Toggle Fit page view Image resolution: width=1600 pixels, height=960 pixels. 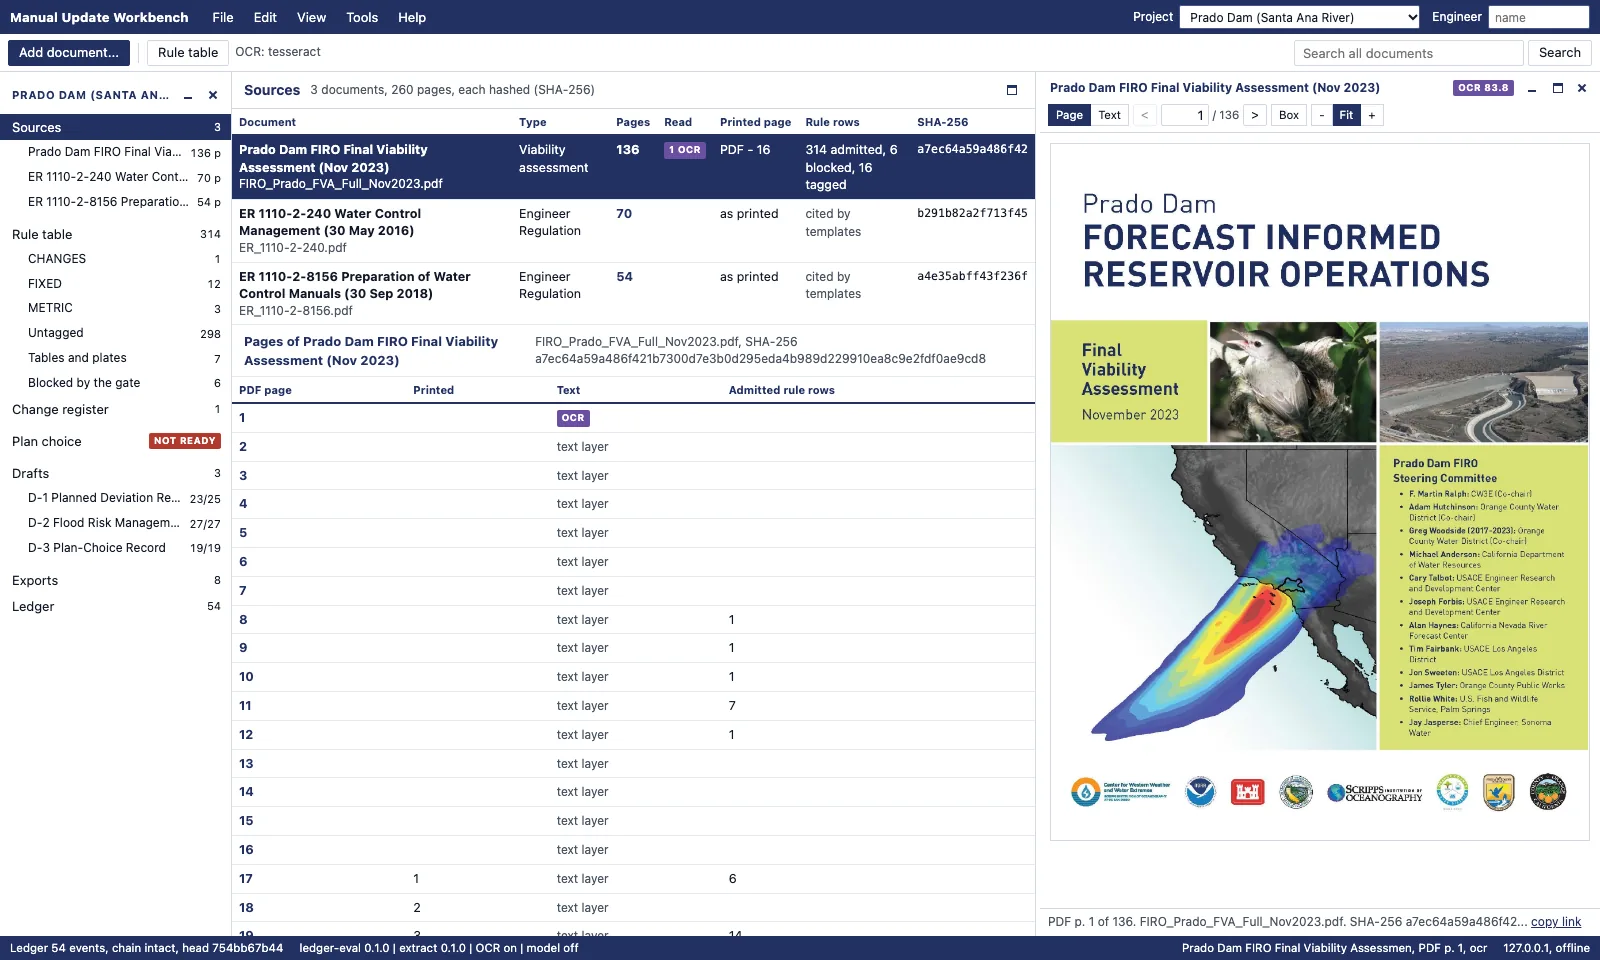pos(1346,115)
